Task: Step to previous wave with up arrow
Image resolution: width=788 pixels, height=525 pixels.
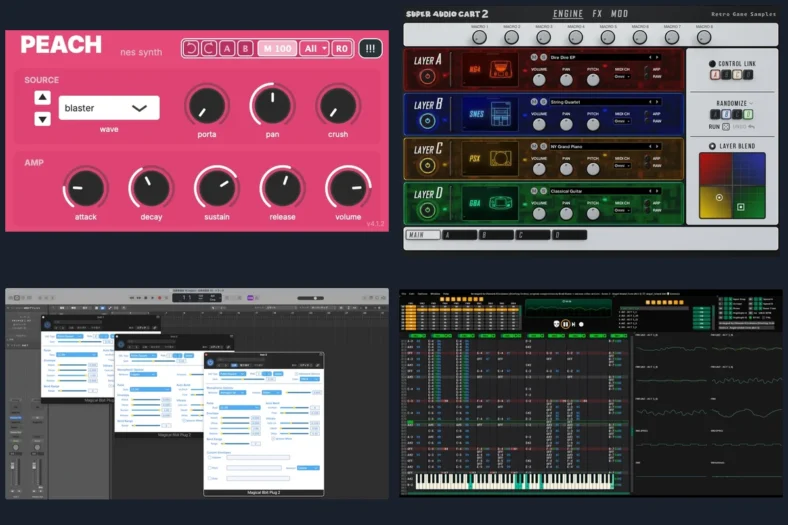Action: [x=42, y=97]
